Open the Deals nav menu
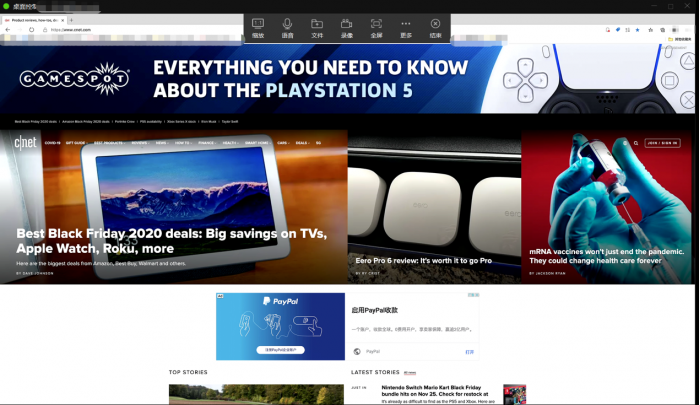 (303, 143)
